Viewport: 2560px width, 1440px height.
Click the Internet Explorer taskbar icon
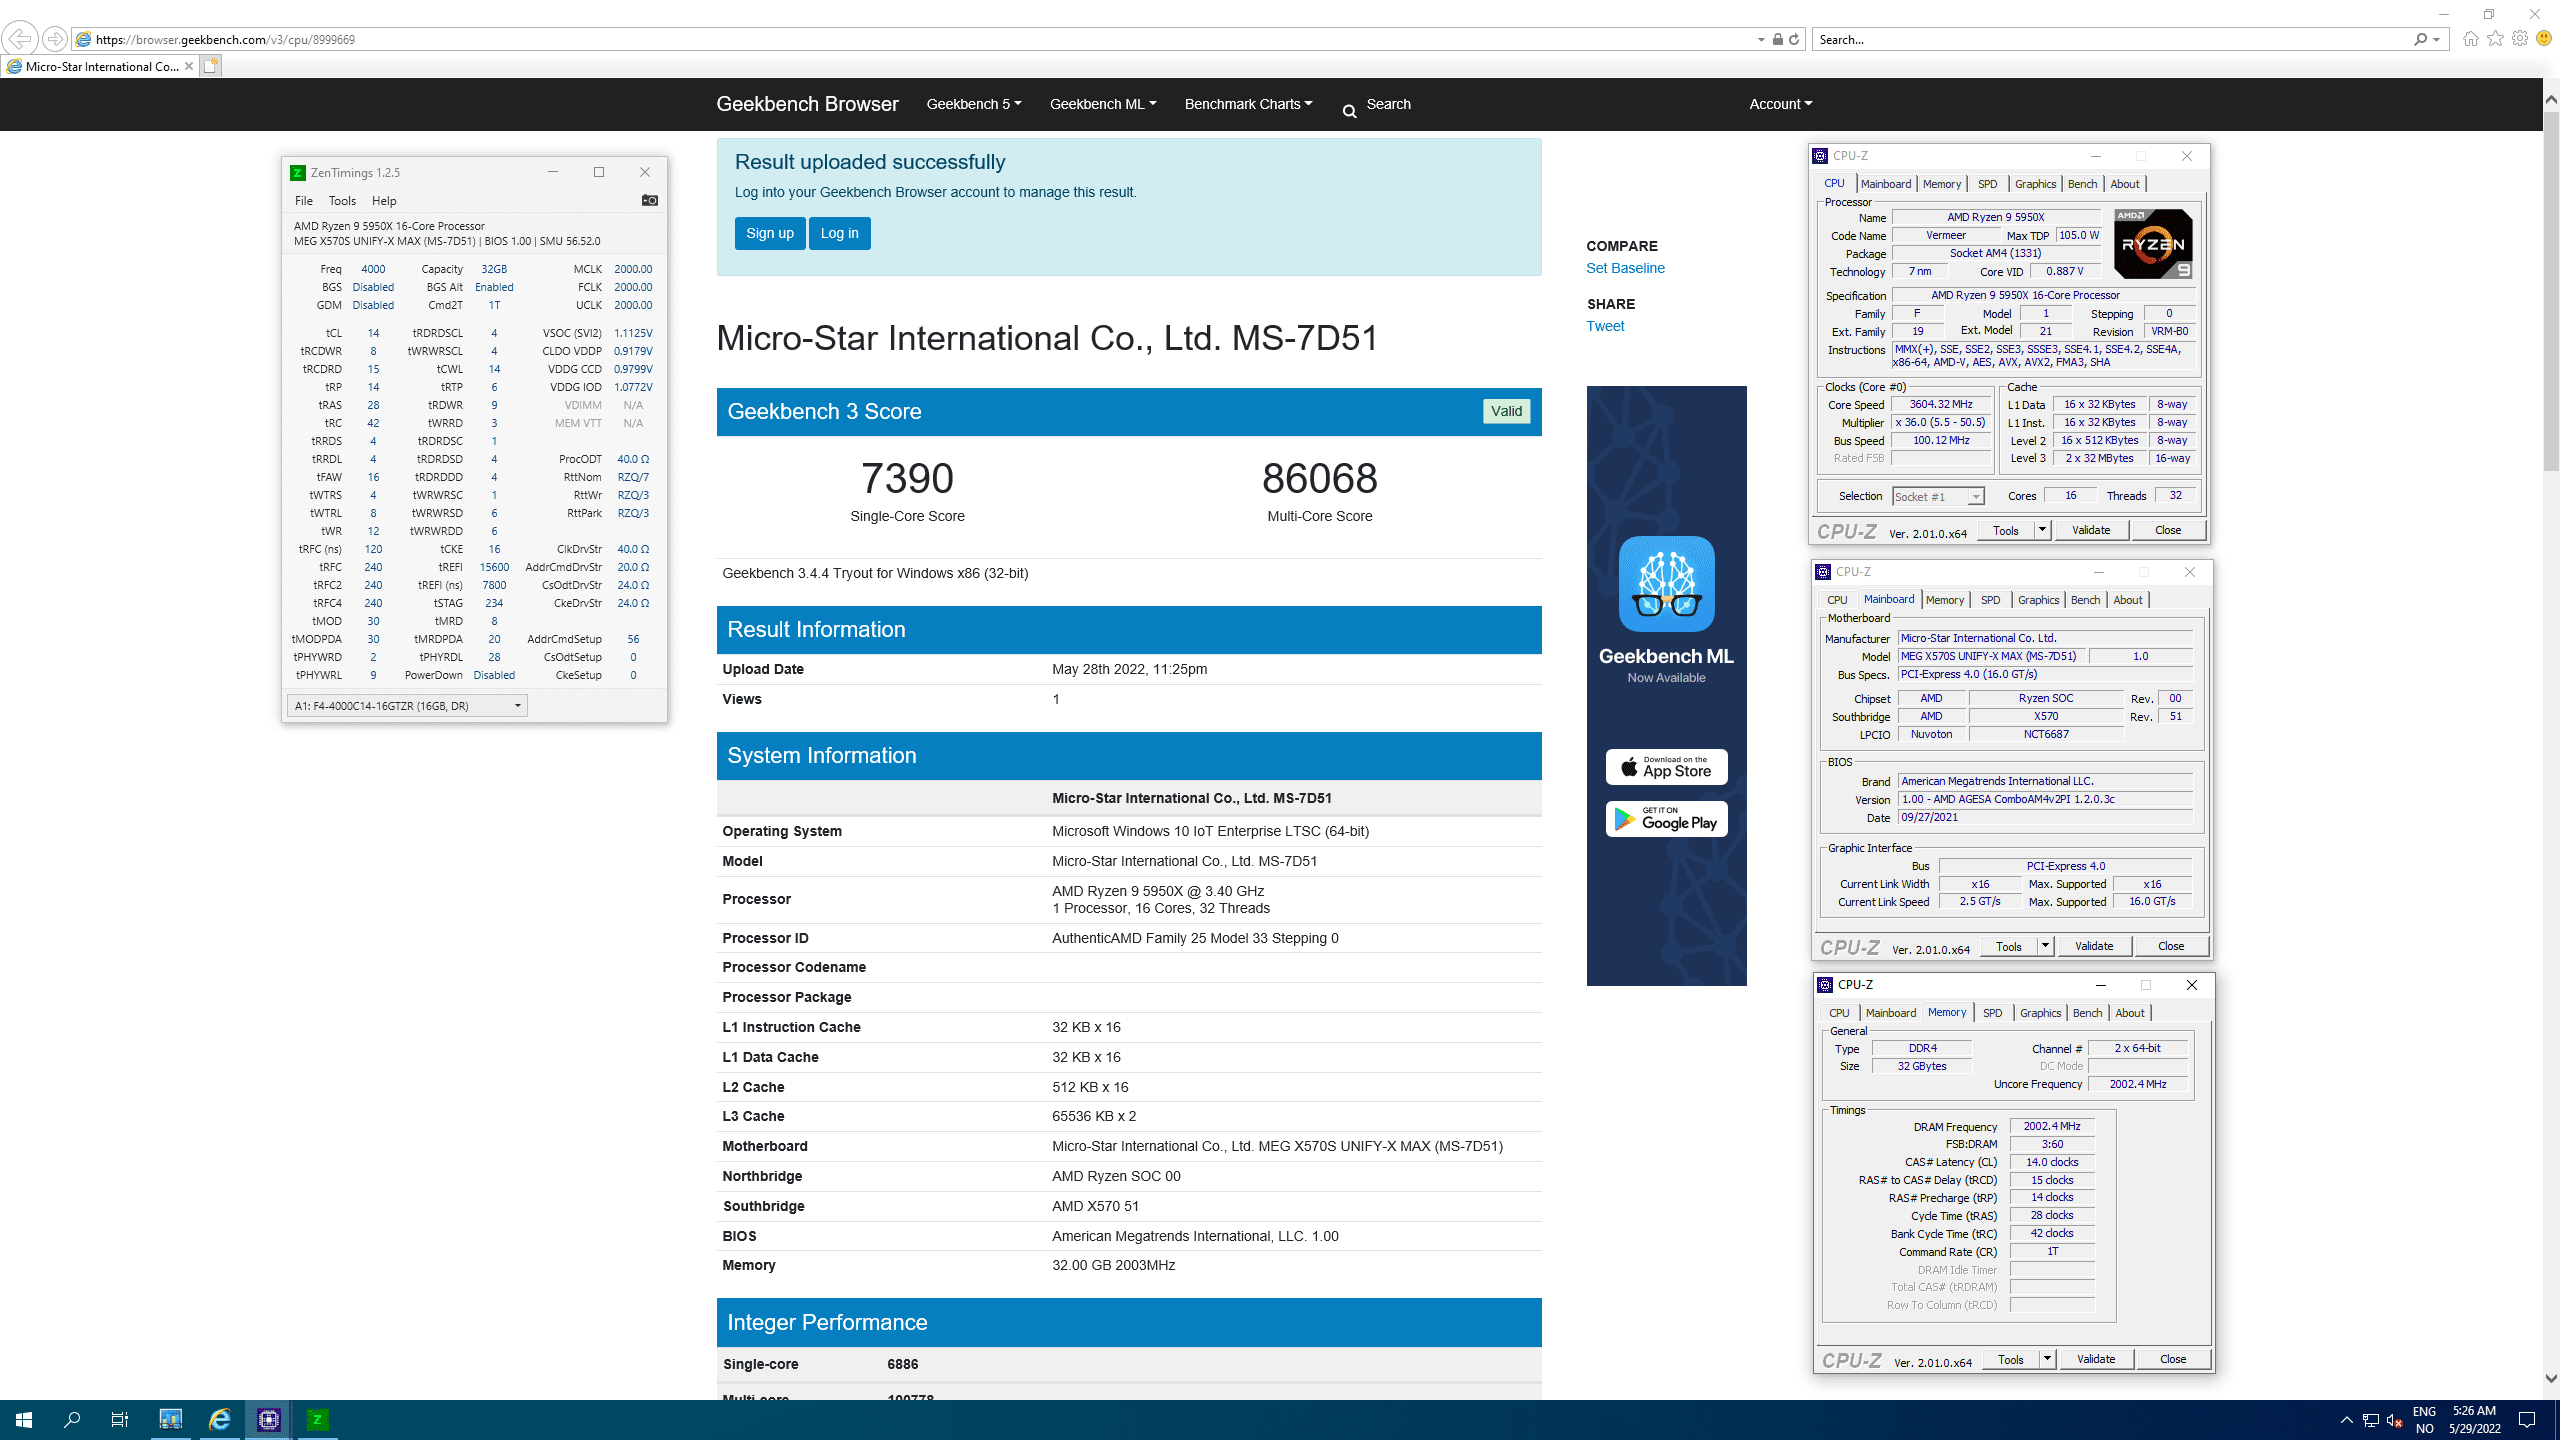click(x=220, y=1419)
